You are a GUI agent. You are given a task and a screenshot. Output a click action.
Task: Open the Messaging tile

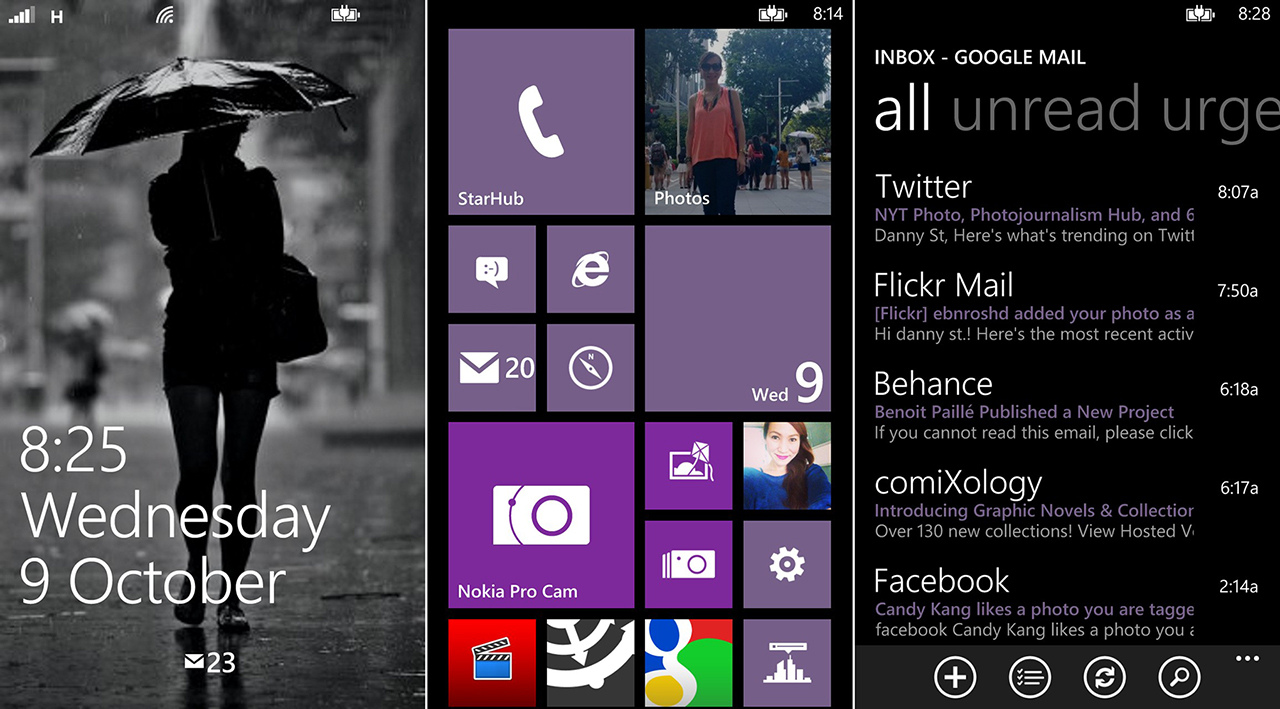pos(492,269)
